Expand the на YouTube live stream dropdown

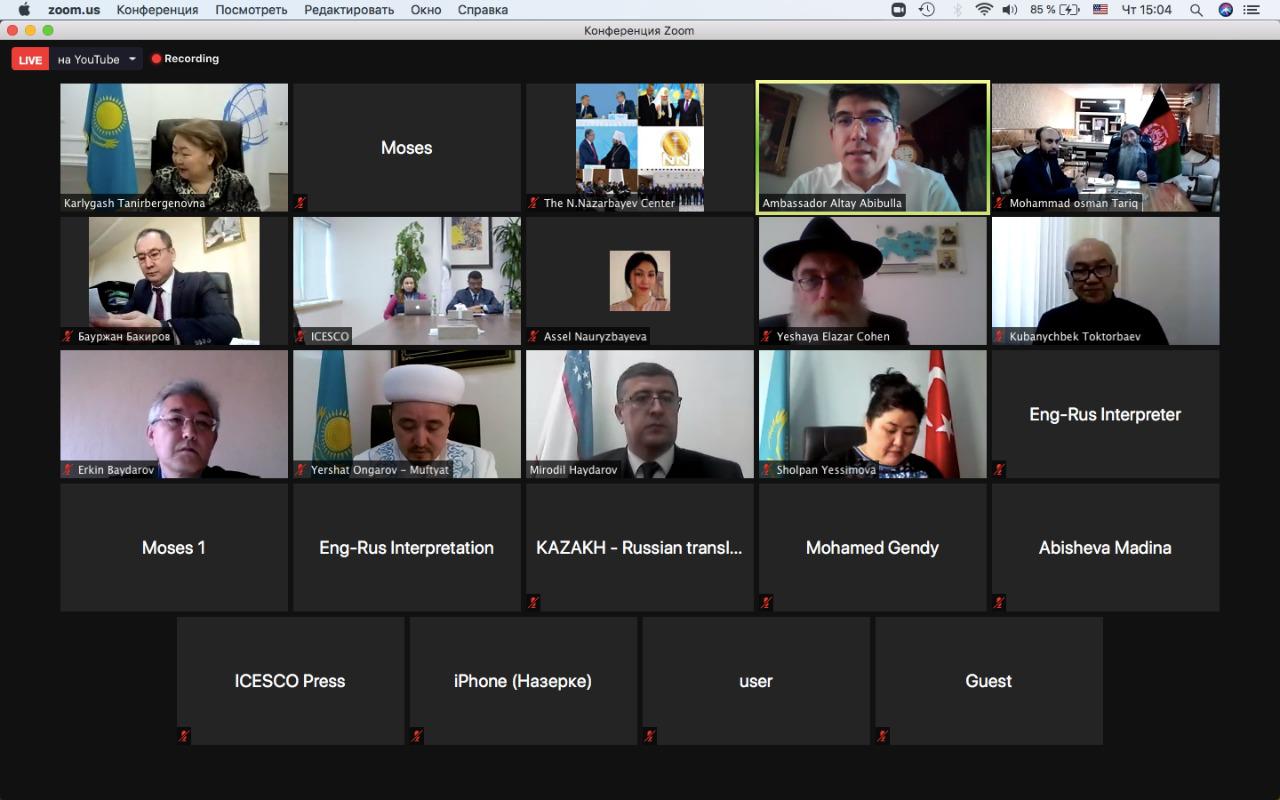coord(132,59)
